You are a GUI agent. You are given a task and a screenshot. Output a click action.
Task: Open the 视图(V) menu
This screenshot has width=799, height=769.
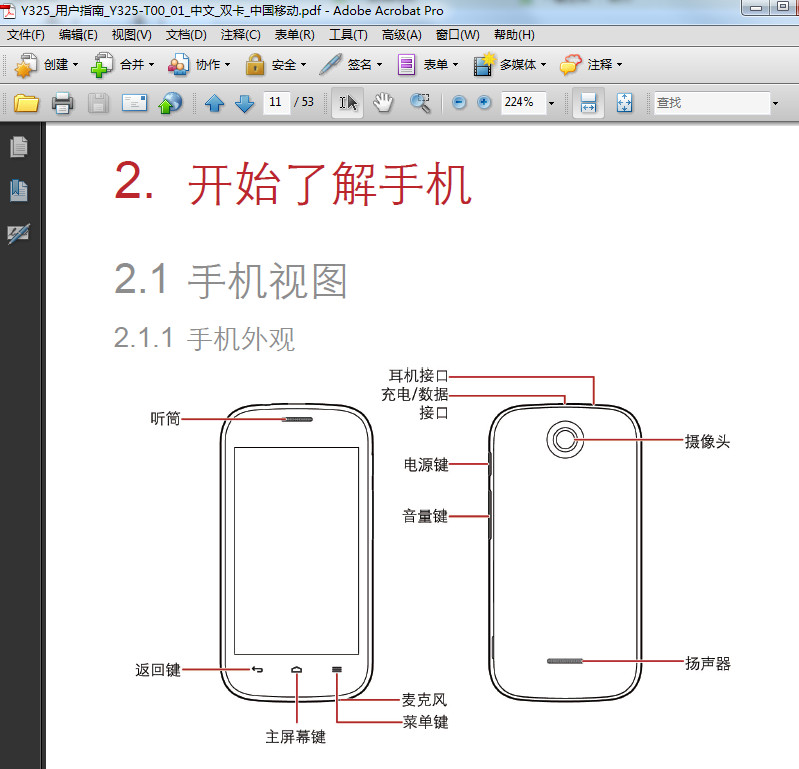click(x=131, y=35)
